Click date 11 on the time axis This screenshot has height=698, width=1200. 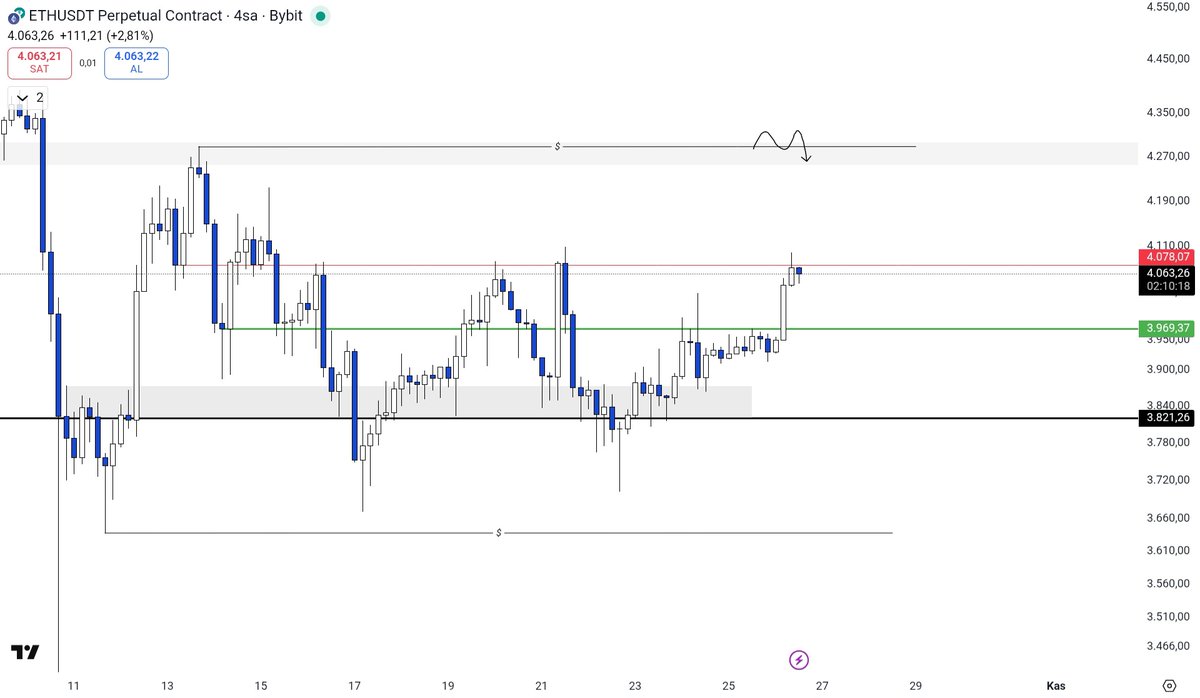[x=73, y=686]
